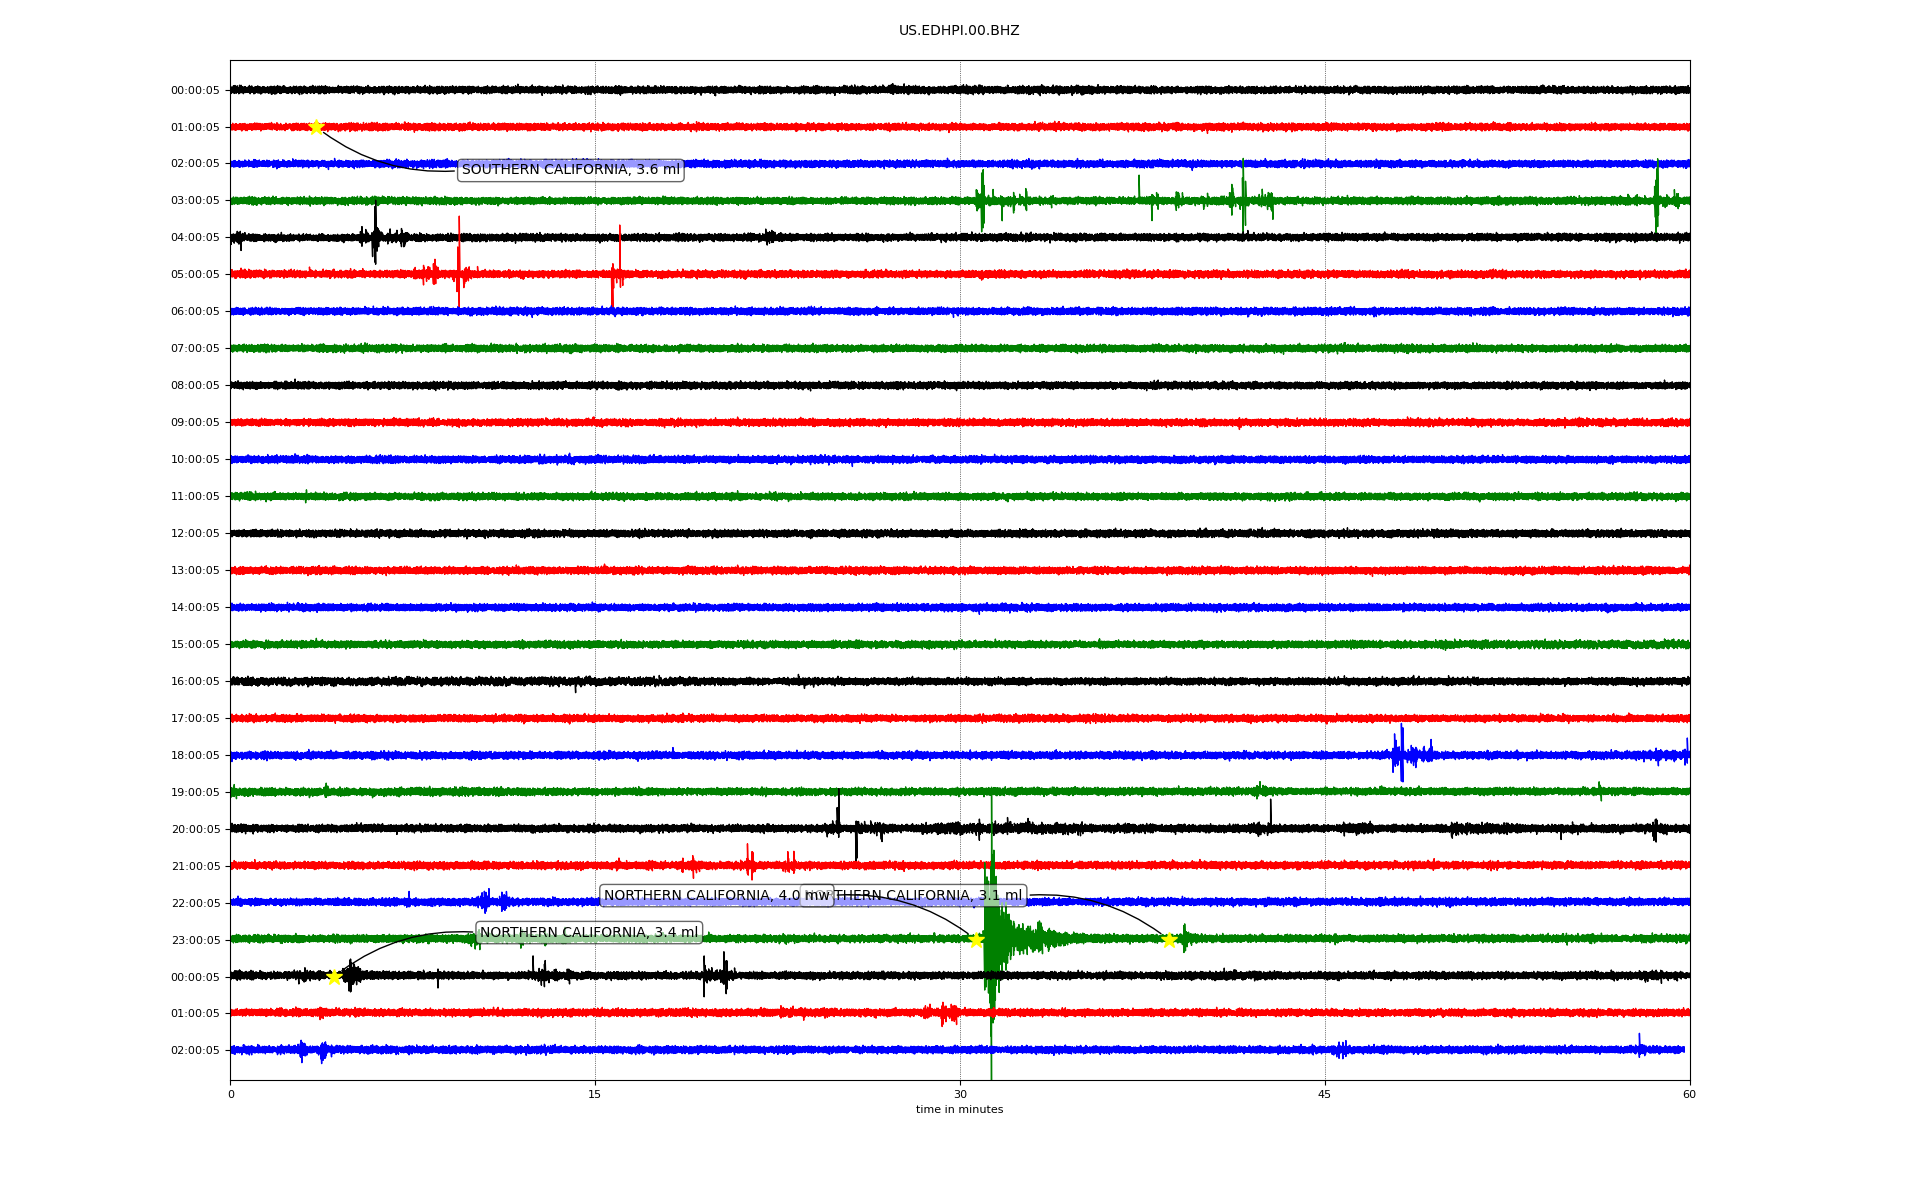This screenshot has height=1200, width=1920.
Task: Click the 18:00:05 time label
Action: (195, 756)
